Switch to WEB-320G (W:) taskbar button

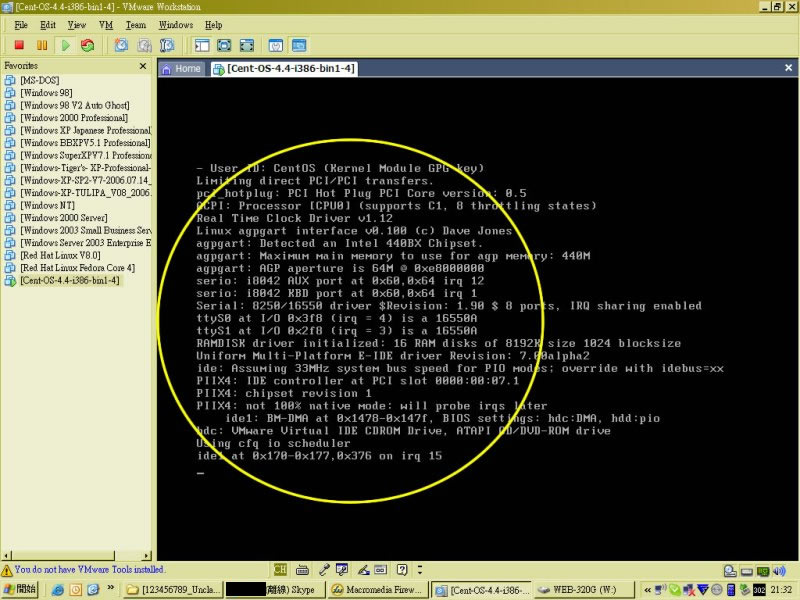click(583, 590)
